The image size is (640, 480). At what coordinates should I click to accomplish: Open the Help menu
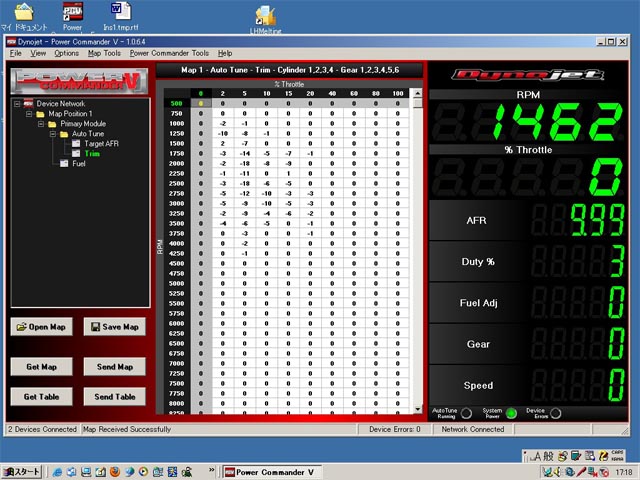coord(225,53)
